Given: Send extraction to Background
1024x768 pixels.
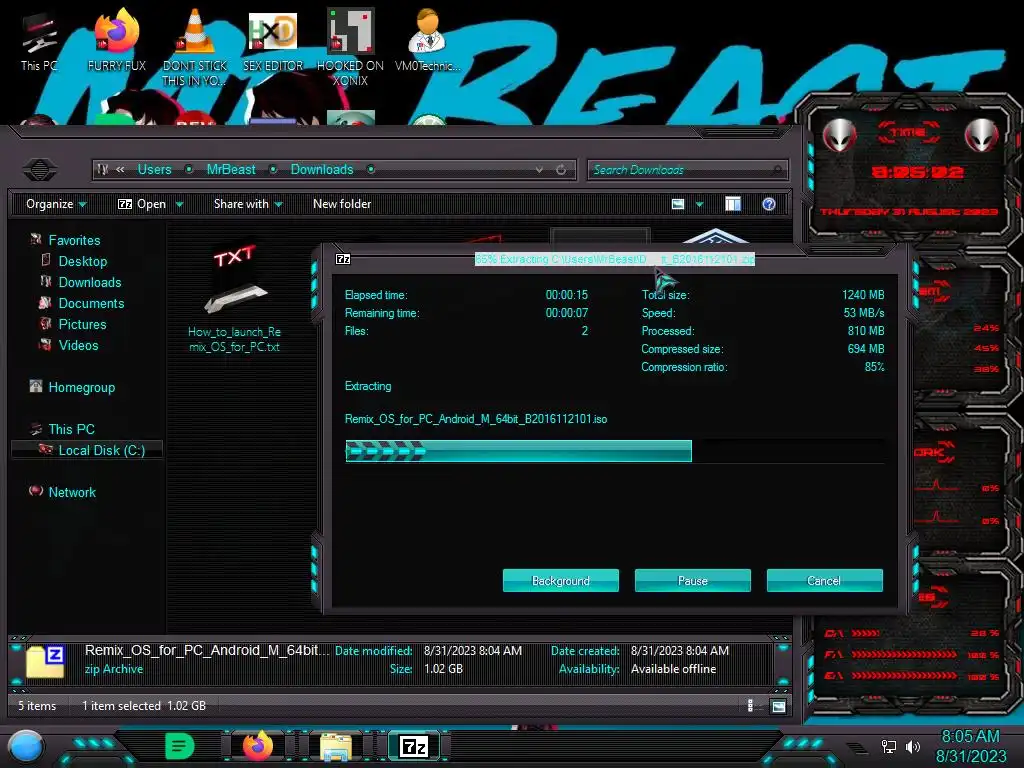Looking at the screenshot, I should click(560, 581).
